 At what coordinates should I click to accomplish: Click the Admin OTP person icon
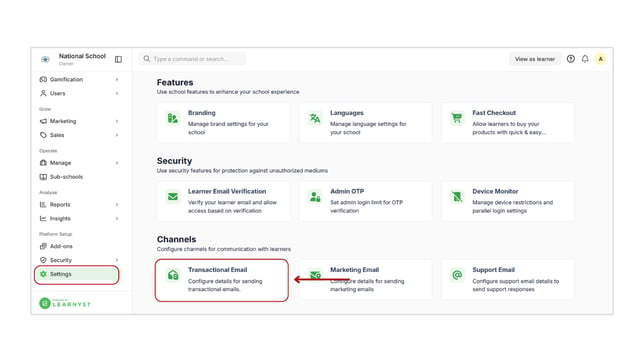point(315,197)
